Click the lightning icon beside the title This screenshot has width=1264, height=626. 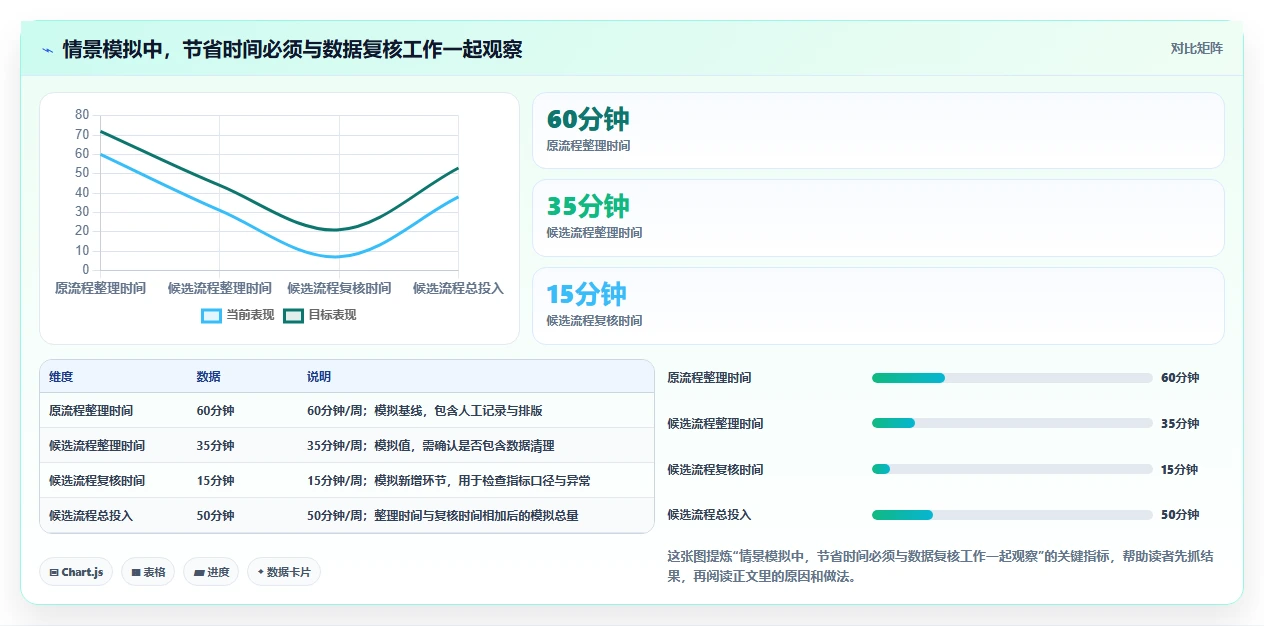tap(48, 50)
